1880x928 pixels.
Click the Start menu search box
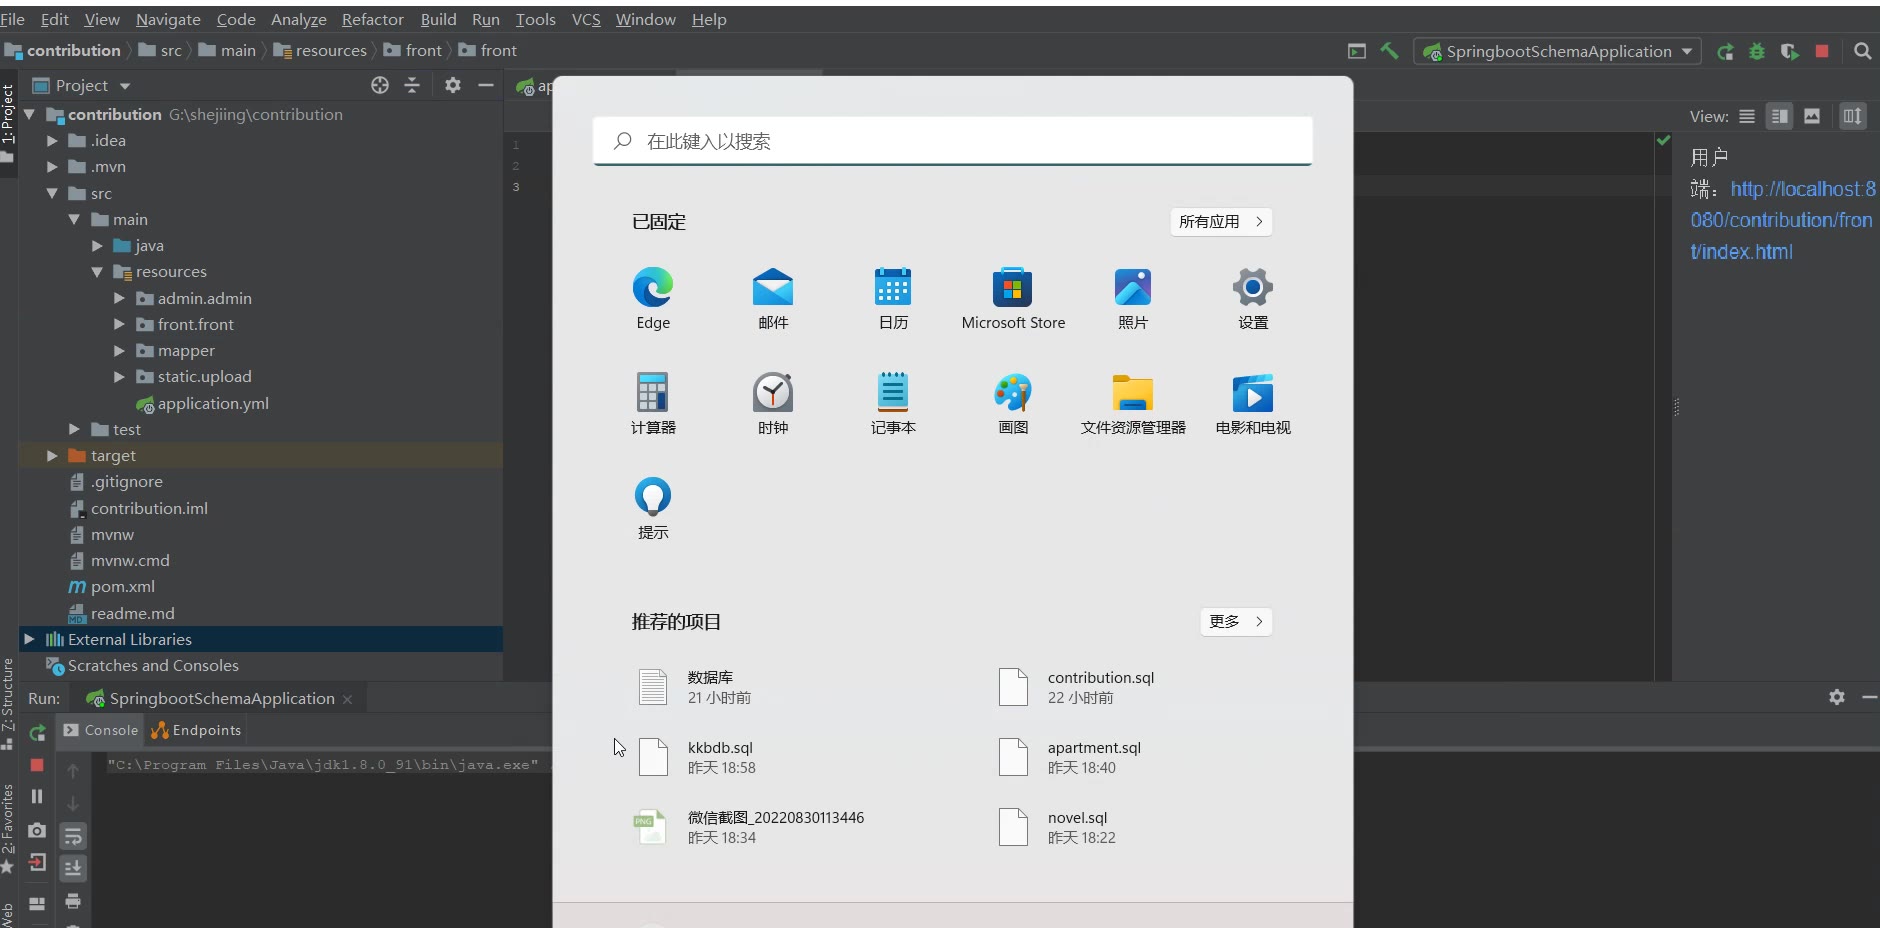click(x=952, y=141)
